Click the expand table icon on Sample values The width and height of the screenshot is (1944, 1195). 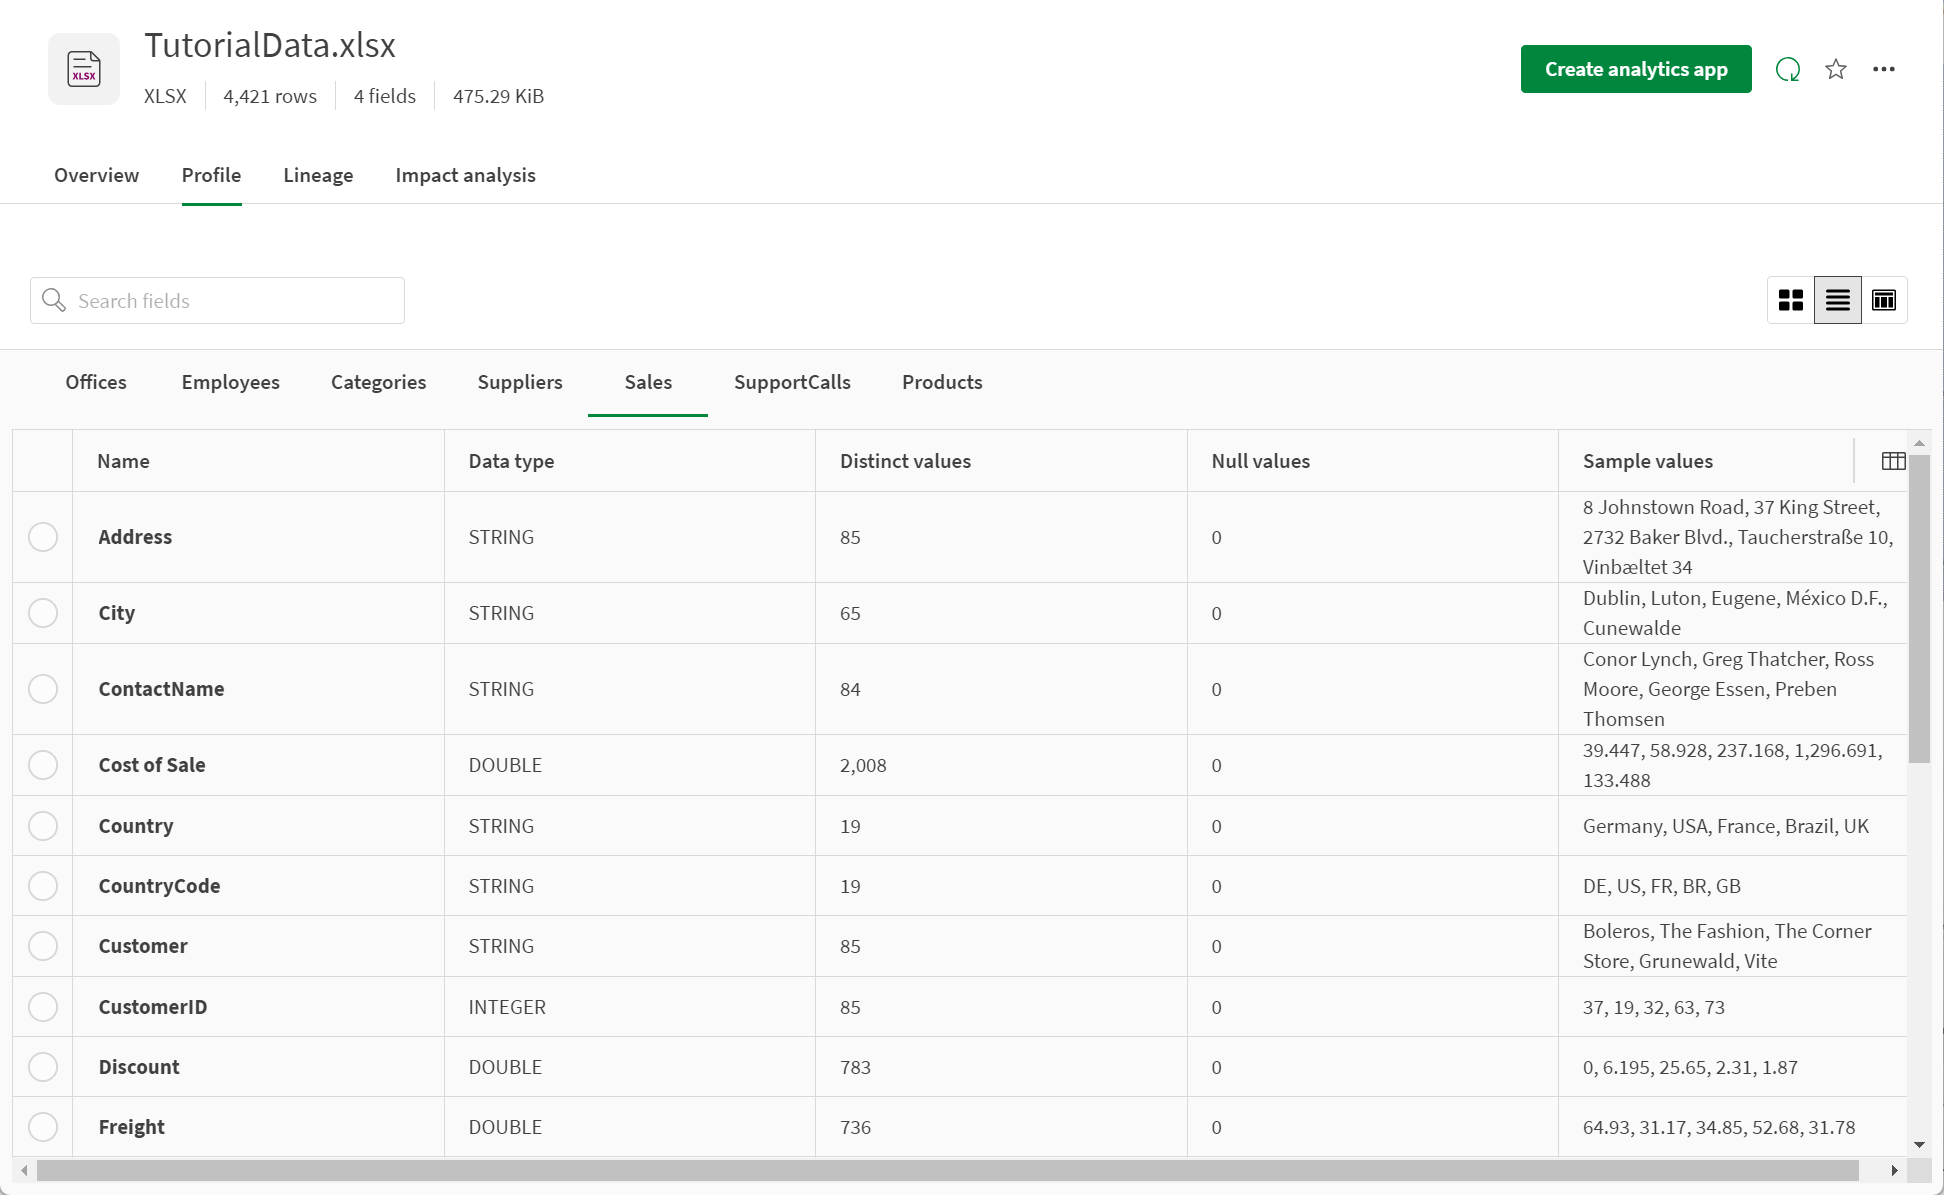[x=1891, y=461]
